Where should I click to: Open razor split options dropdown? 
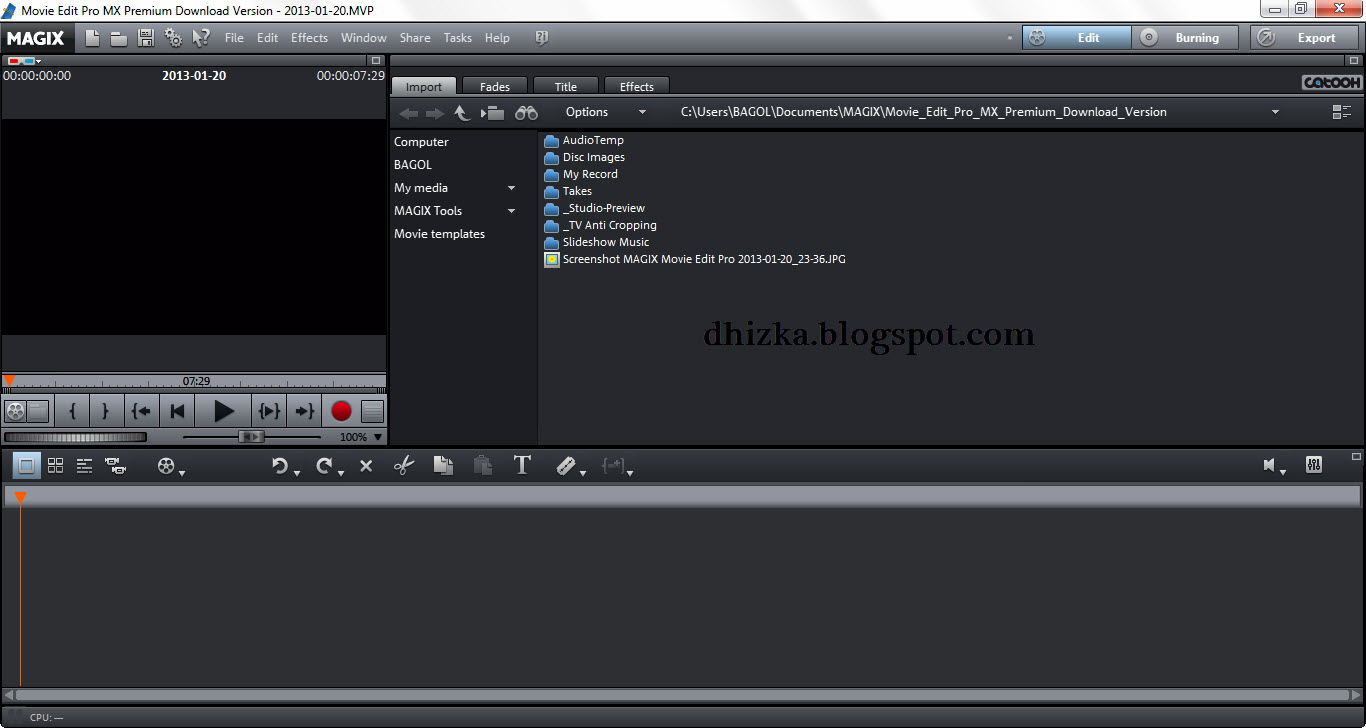point(585,472)
